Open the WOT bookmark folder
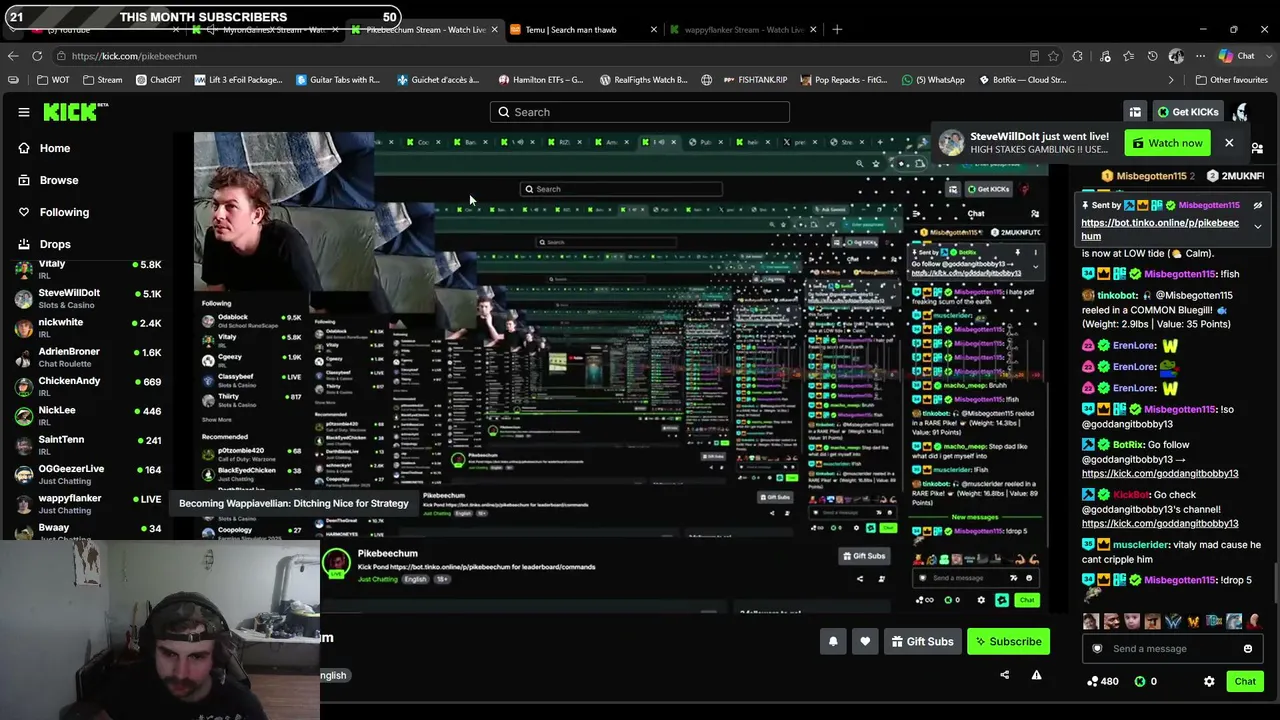 pos(53,80)
